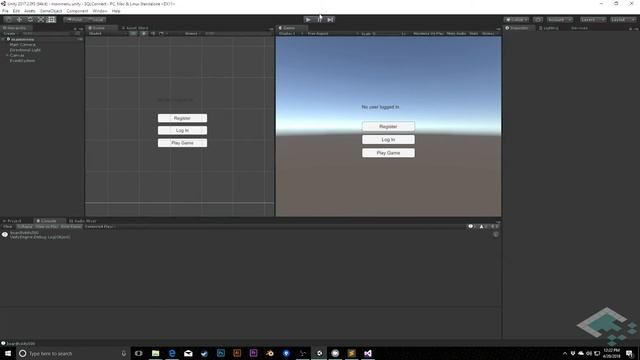Select the Hand tool in Unity toolbar

(8, 20)
